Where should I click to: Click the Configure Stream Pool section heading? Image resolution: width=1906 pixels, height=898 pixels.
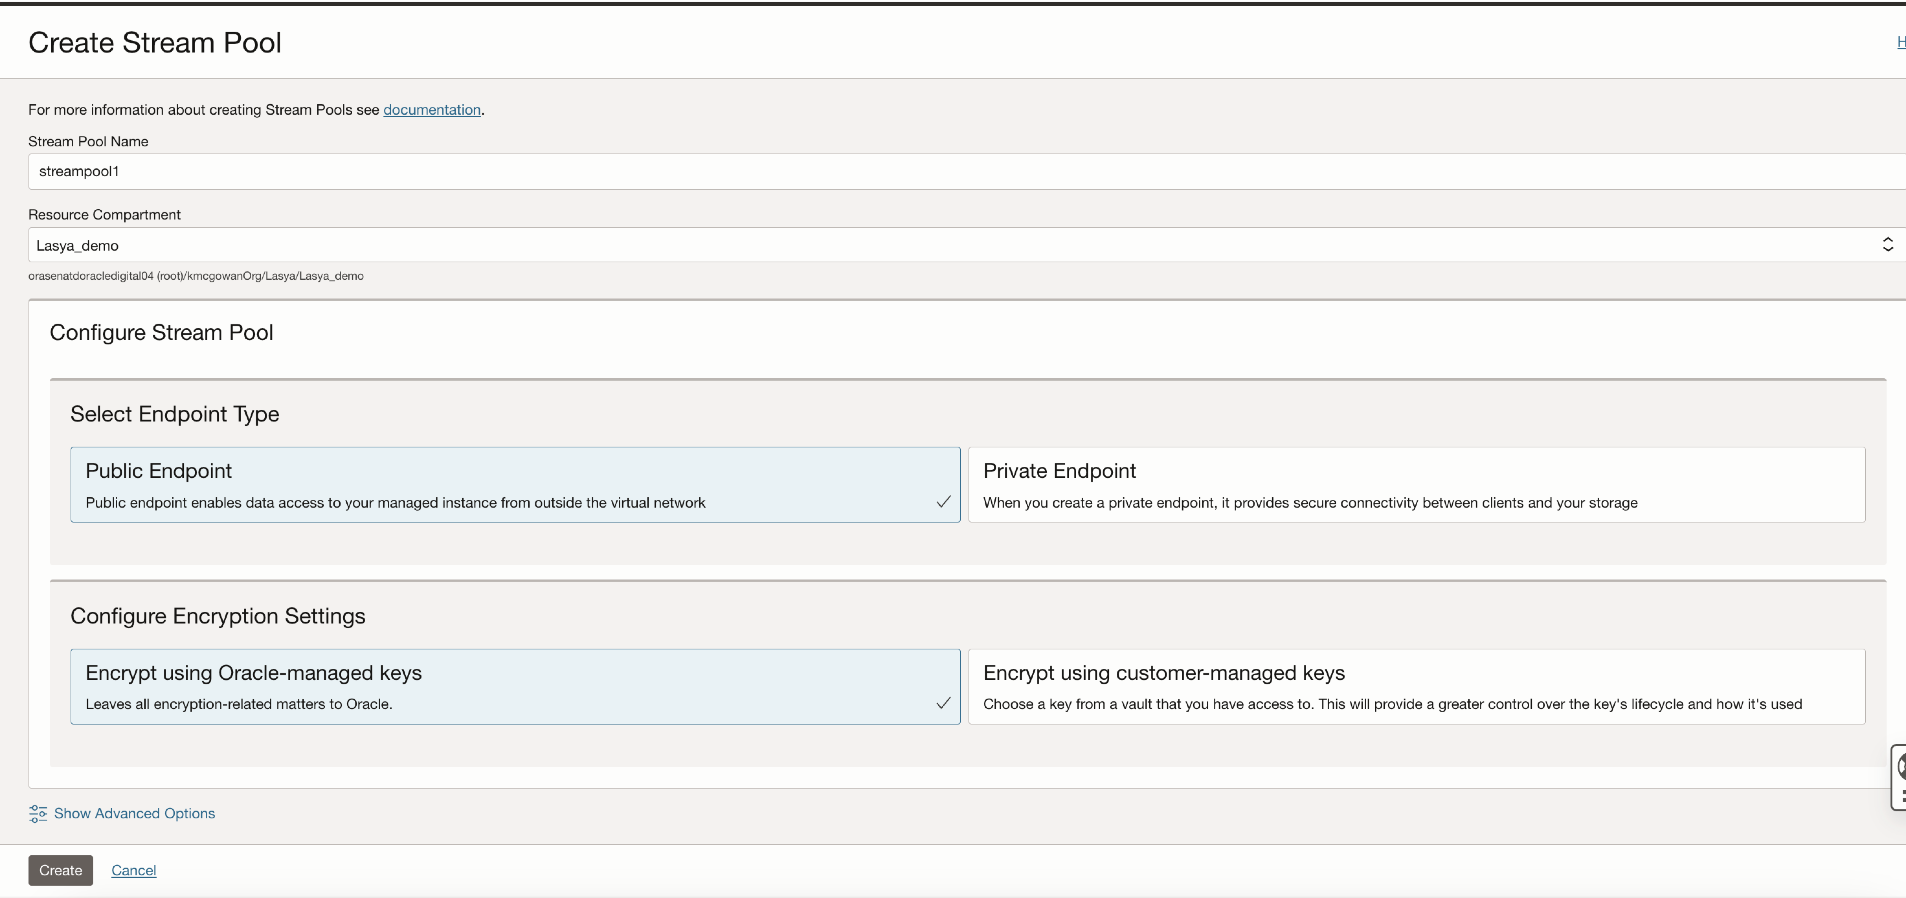(162, 333)
